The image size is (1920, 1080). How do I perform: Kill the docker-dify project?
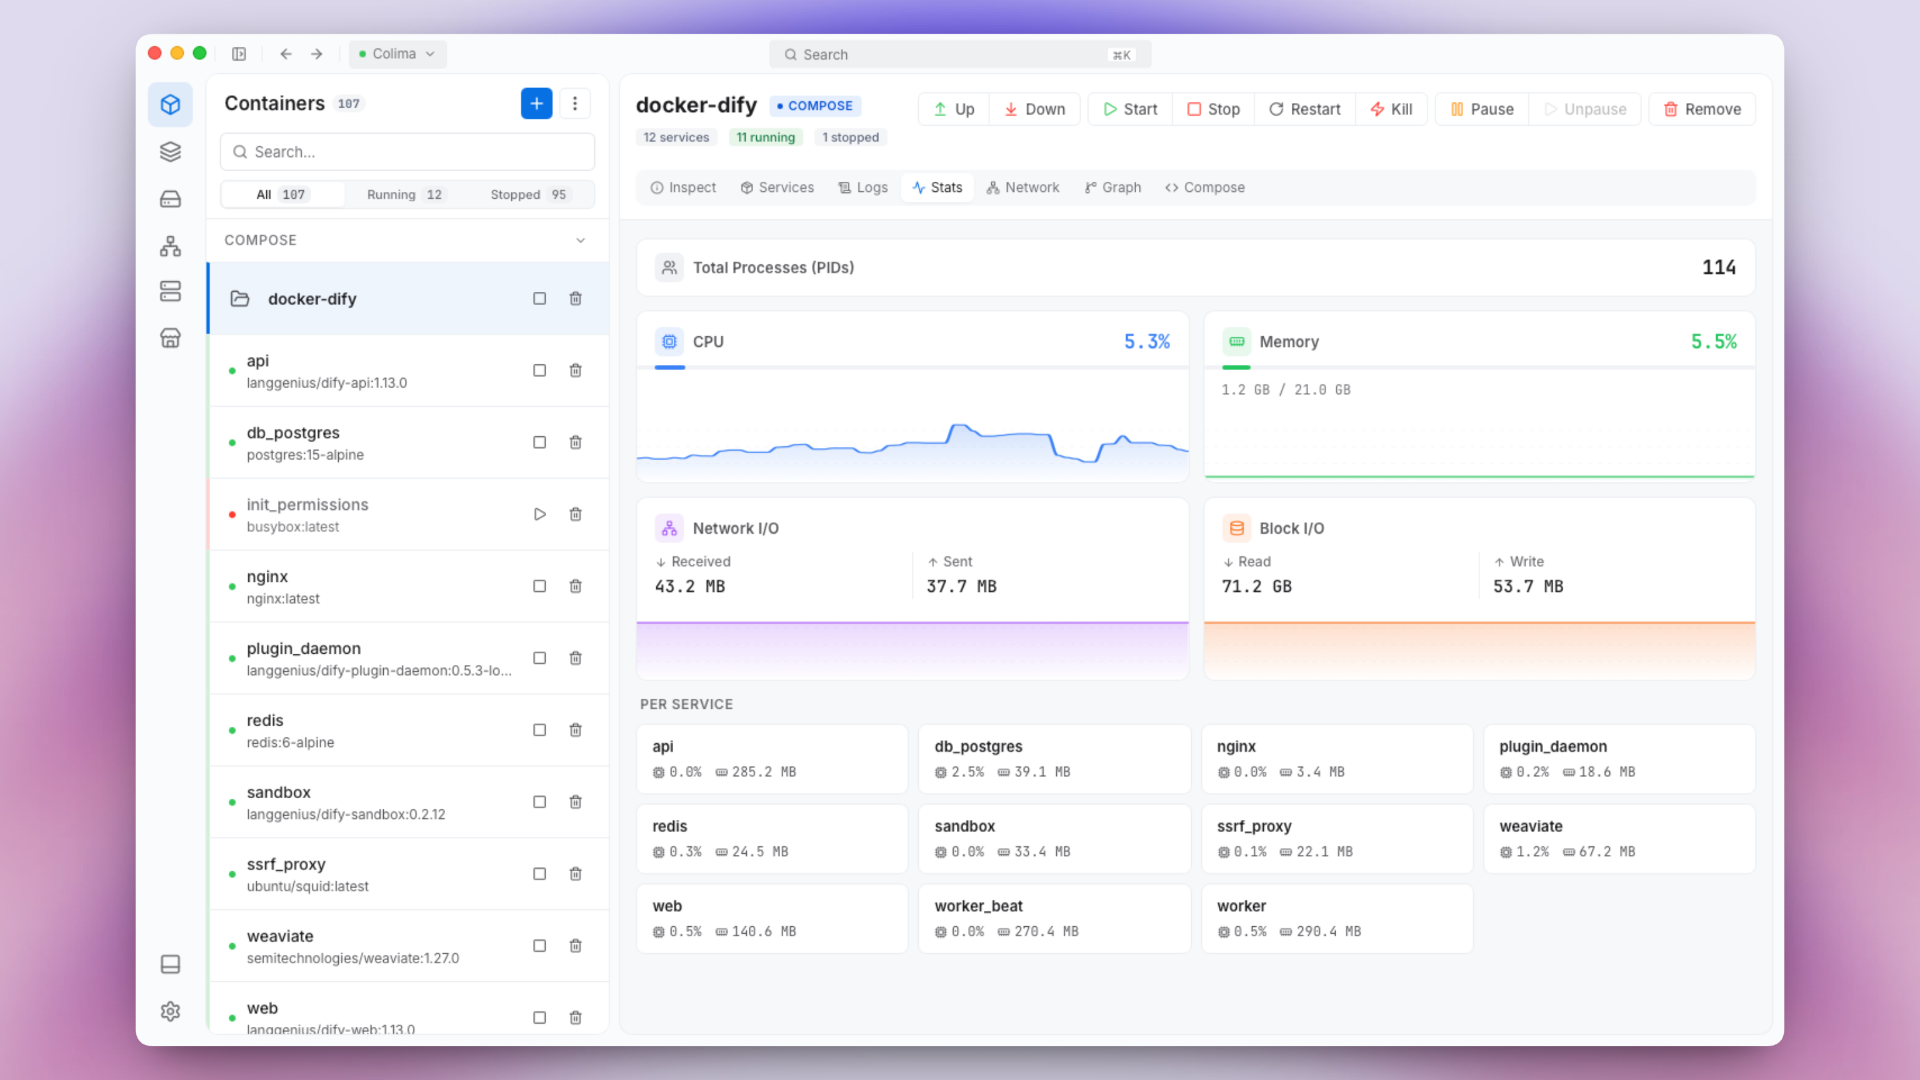1391,110
